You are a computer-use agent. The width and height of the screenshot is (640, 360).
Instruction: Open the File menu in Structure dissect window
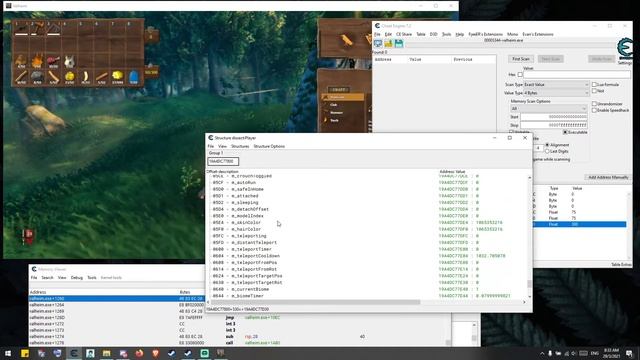[x=211, y=146]
